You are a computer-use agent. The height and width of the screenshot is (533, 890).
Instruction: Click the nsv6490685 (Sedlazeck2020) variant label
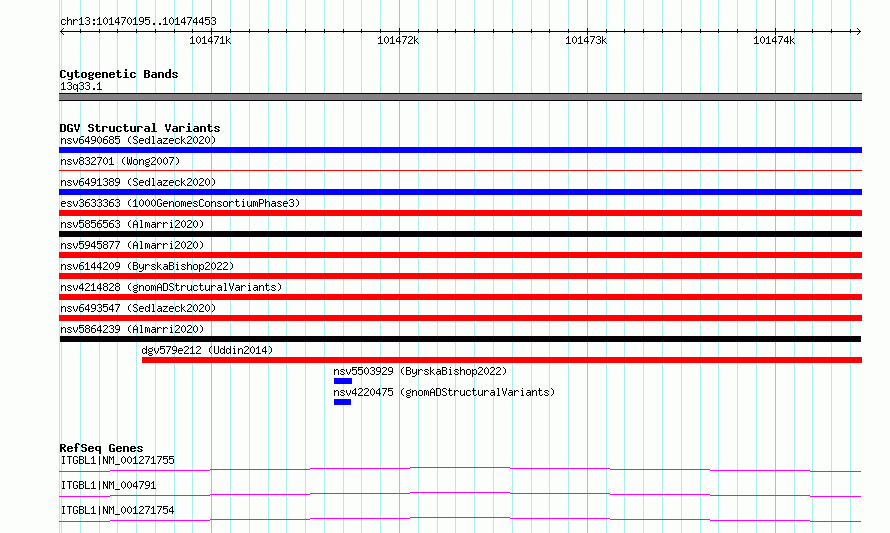coord(138,140)
